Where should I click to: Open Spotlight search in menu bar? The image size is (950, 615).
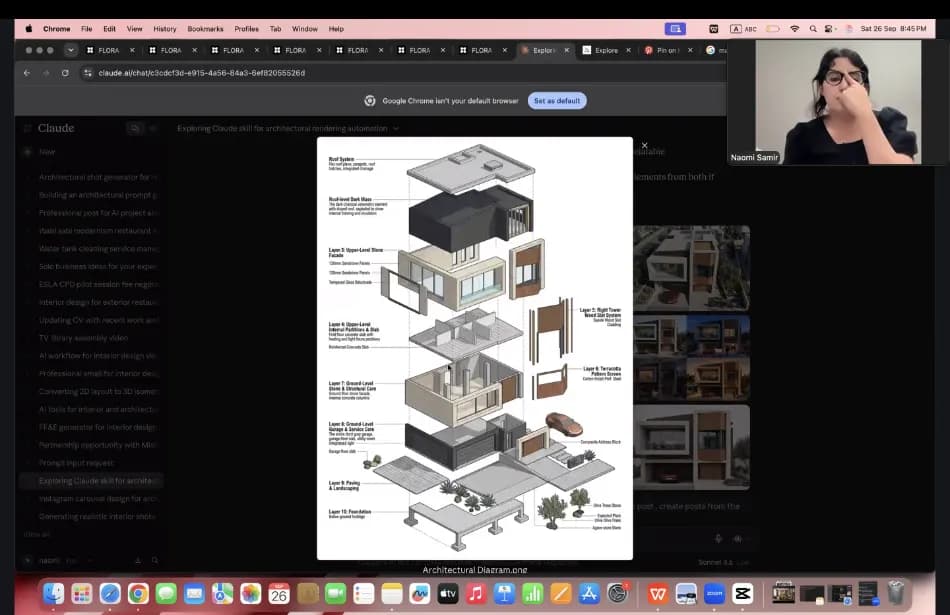point(813,28)
